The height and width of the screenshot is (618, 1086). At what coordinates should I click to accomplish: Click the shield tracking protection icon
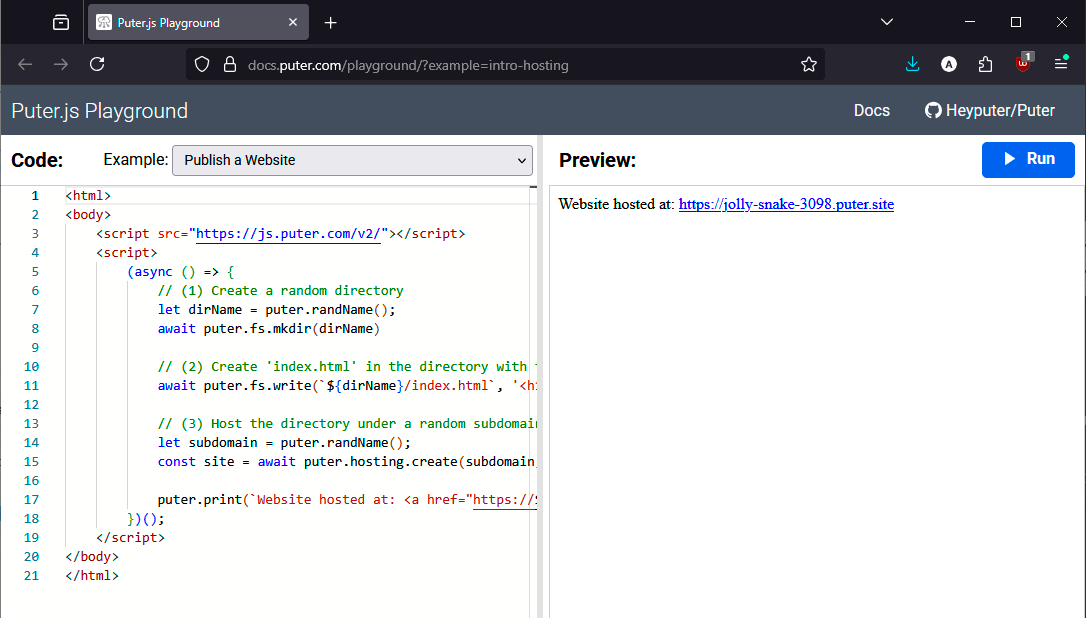[201, 63]
